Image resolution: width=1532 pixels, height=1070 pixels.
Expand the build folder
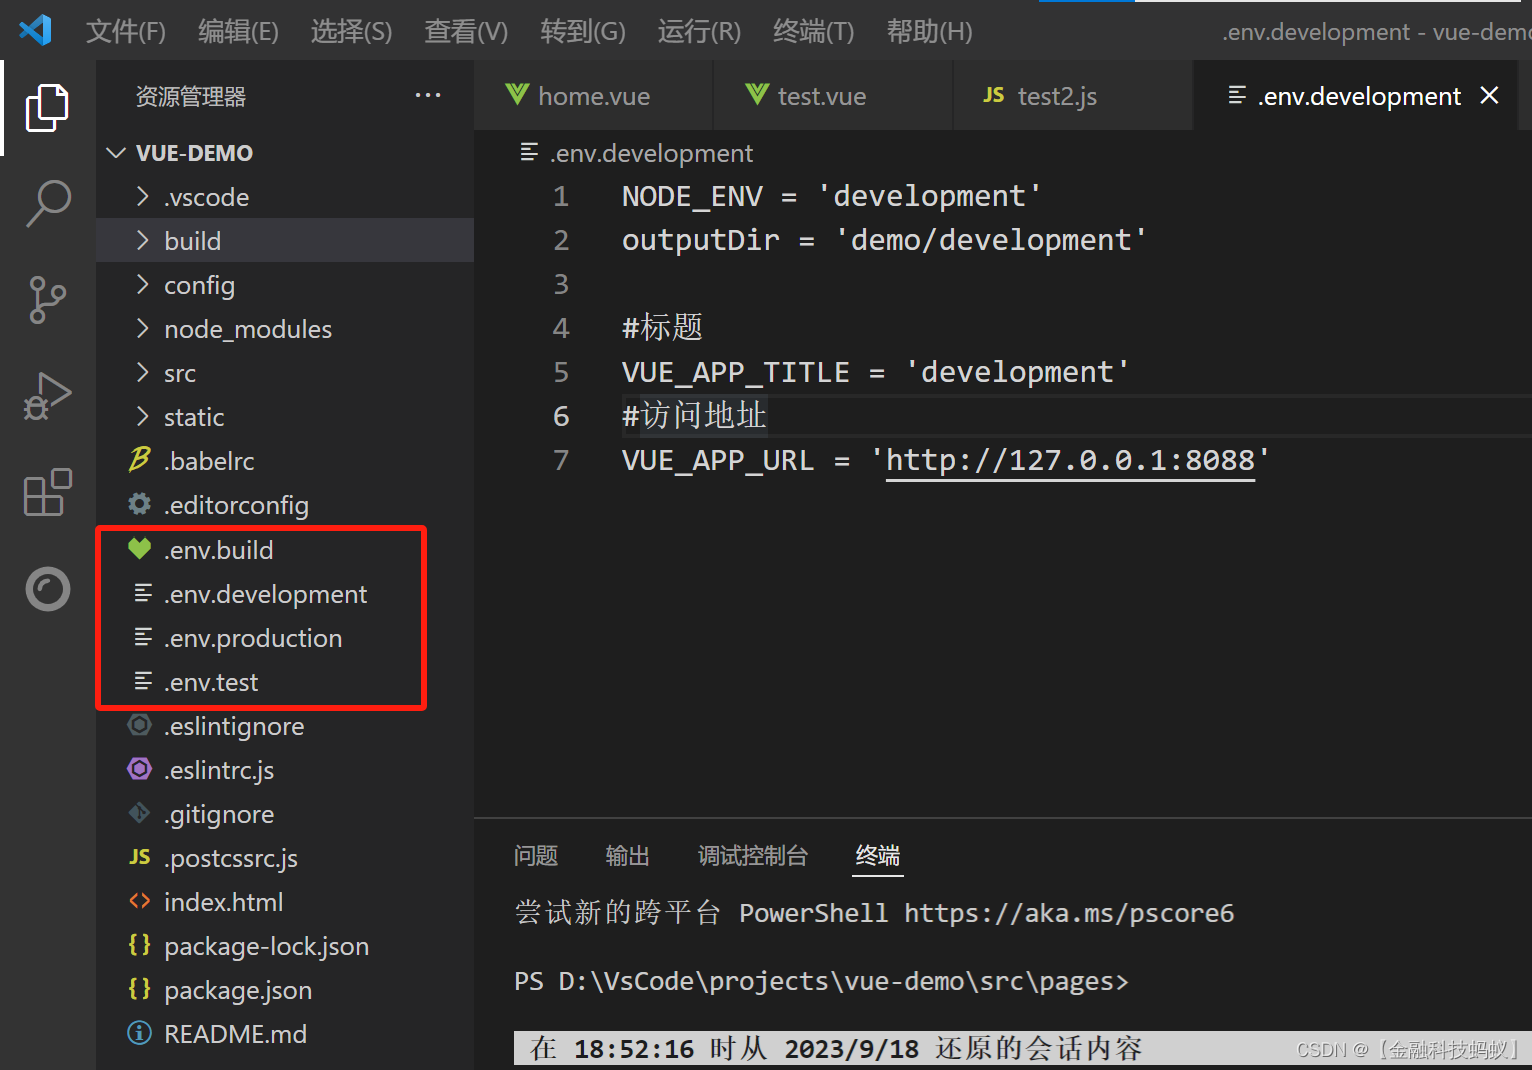143,240
